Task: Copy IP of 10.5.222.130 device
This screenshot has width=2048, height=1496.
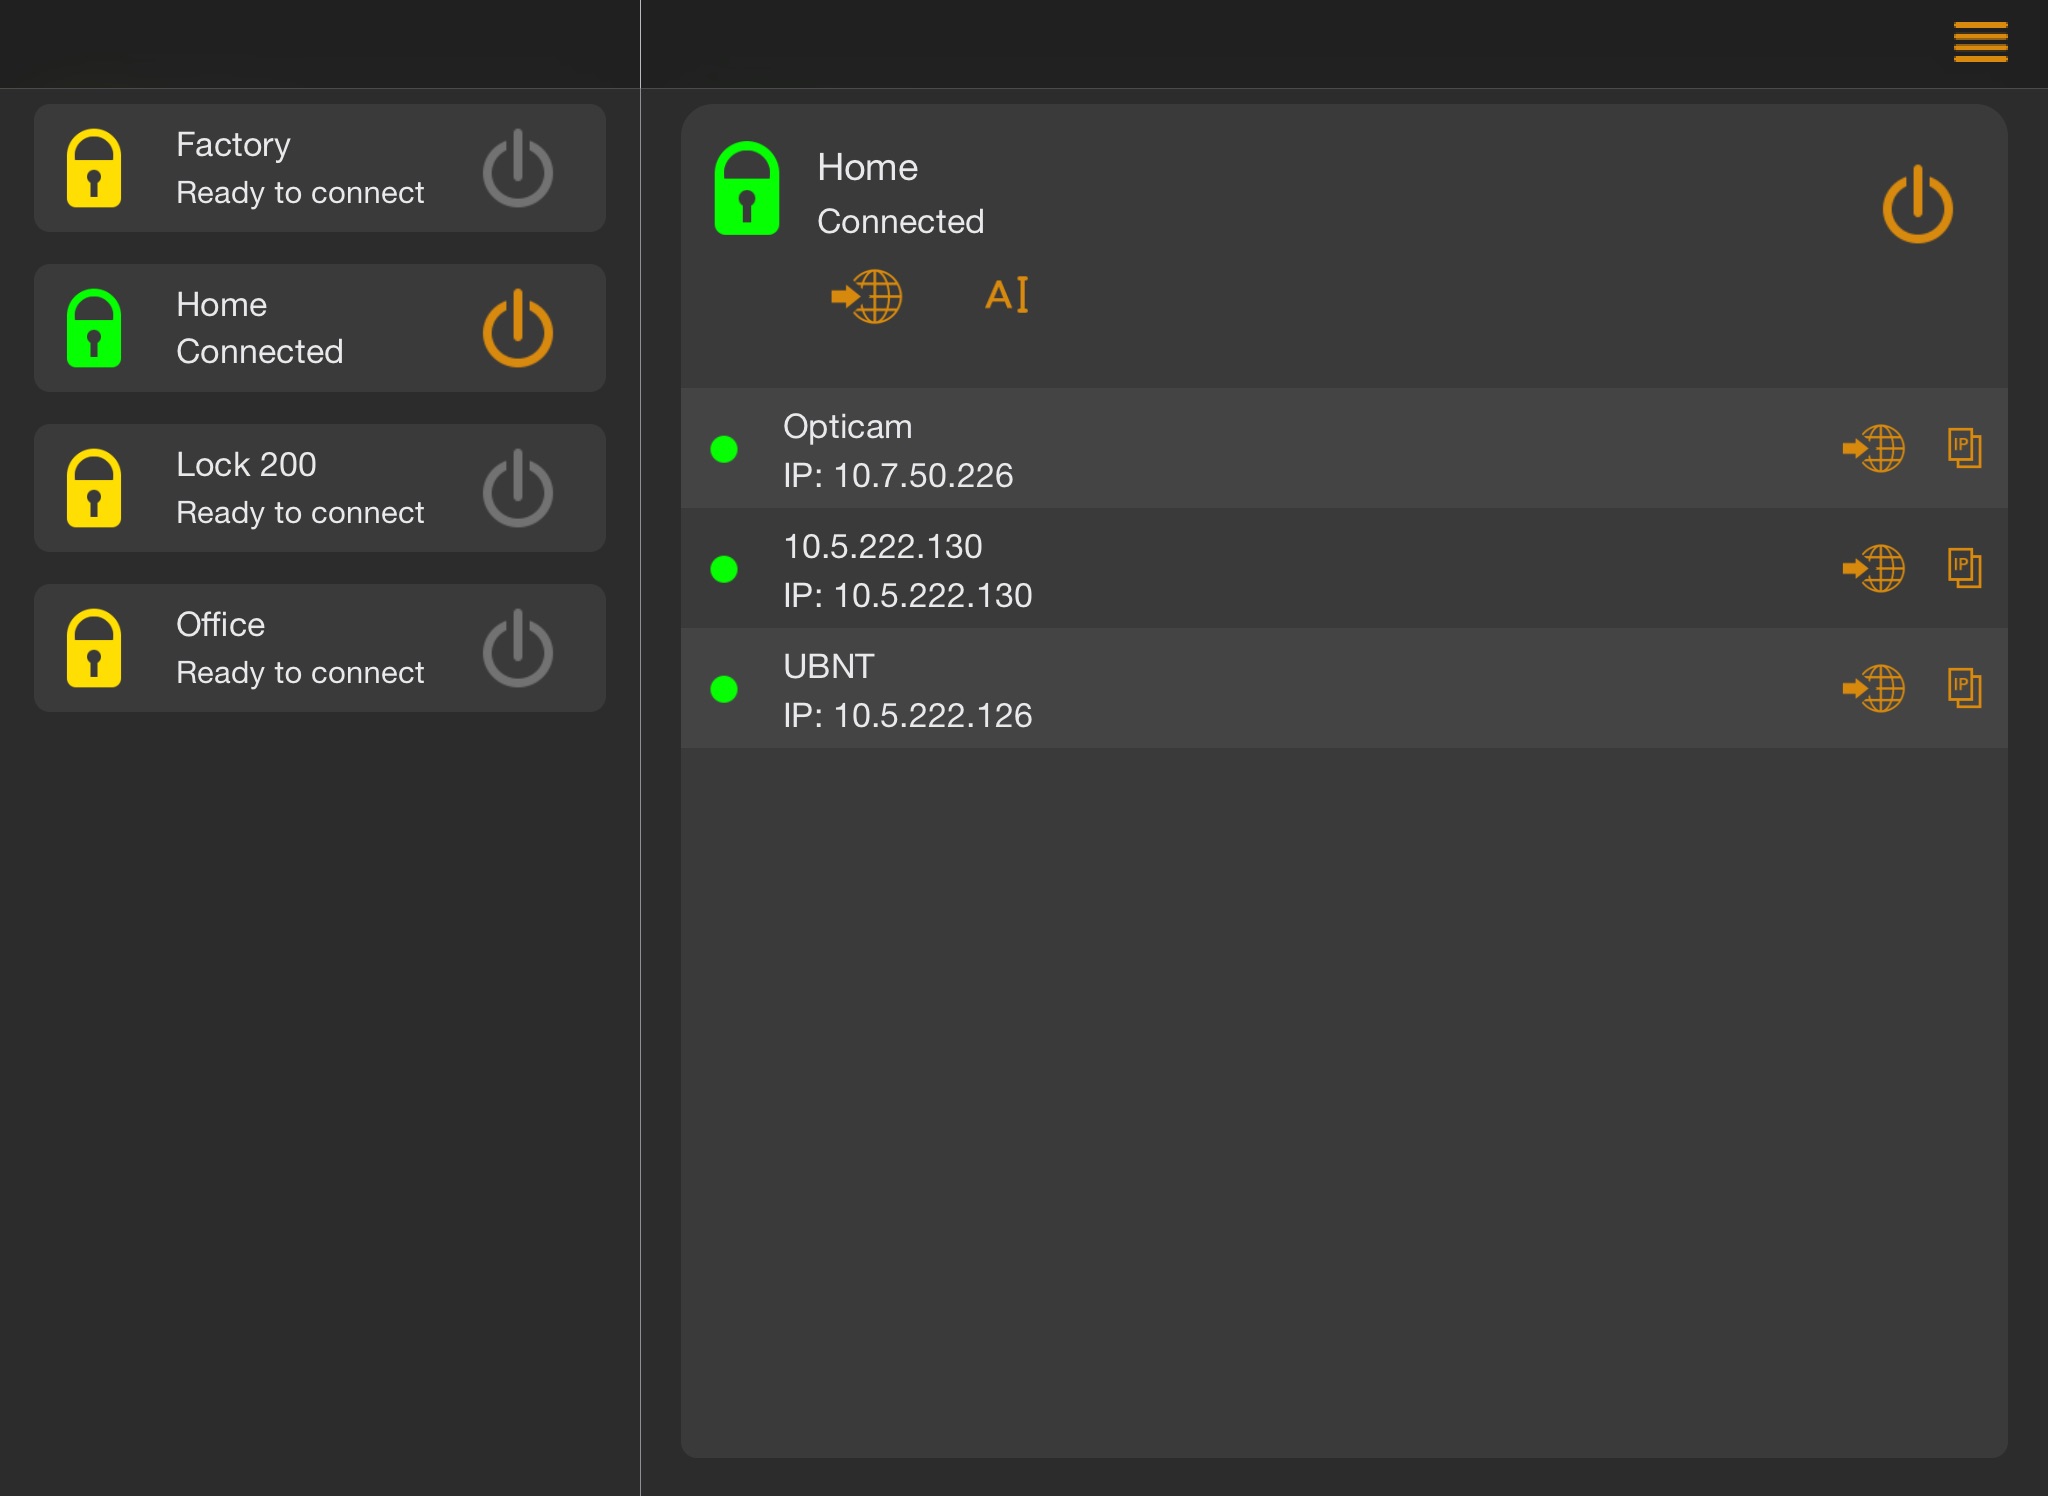Action: (1964, 568)
